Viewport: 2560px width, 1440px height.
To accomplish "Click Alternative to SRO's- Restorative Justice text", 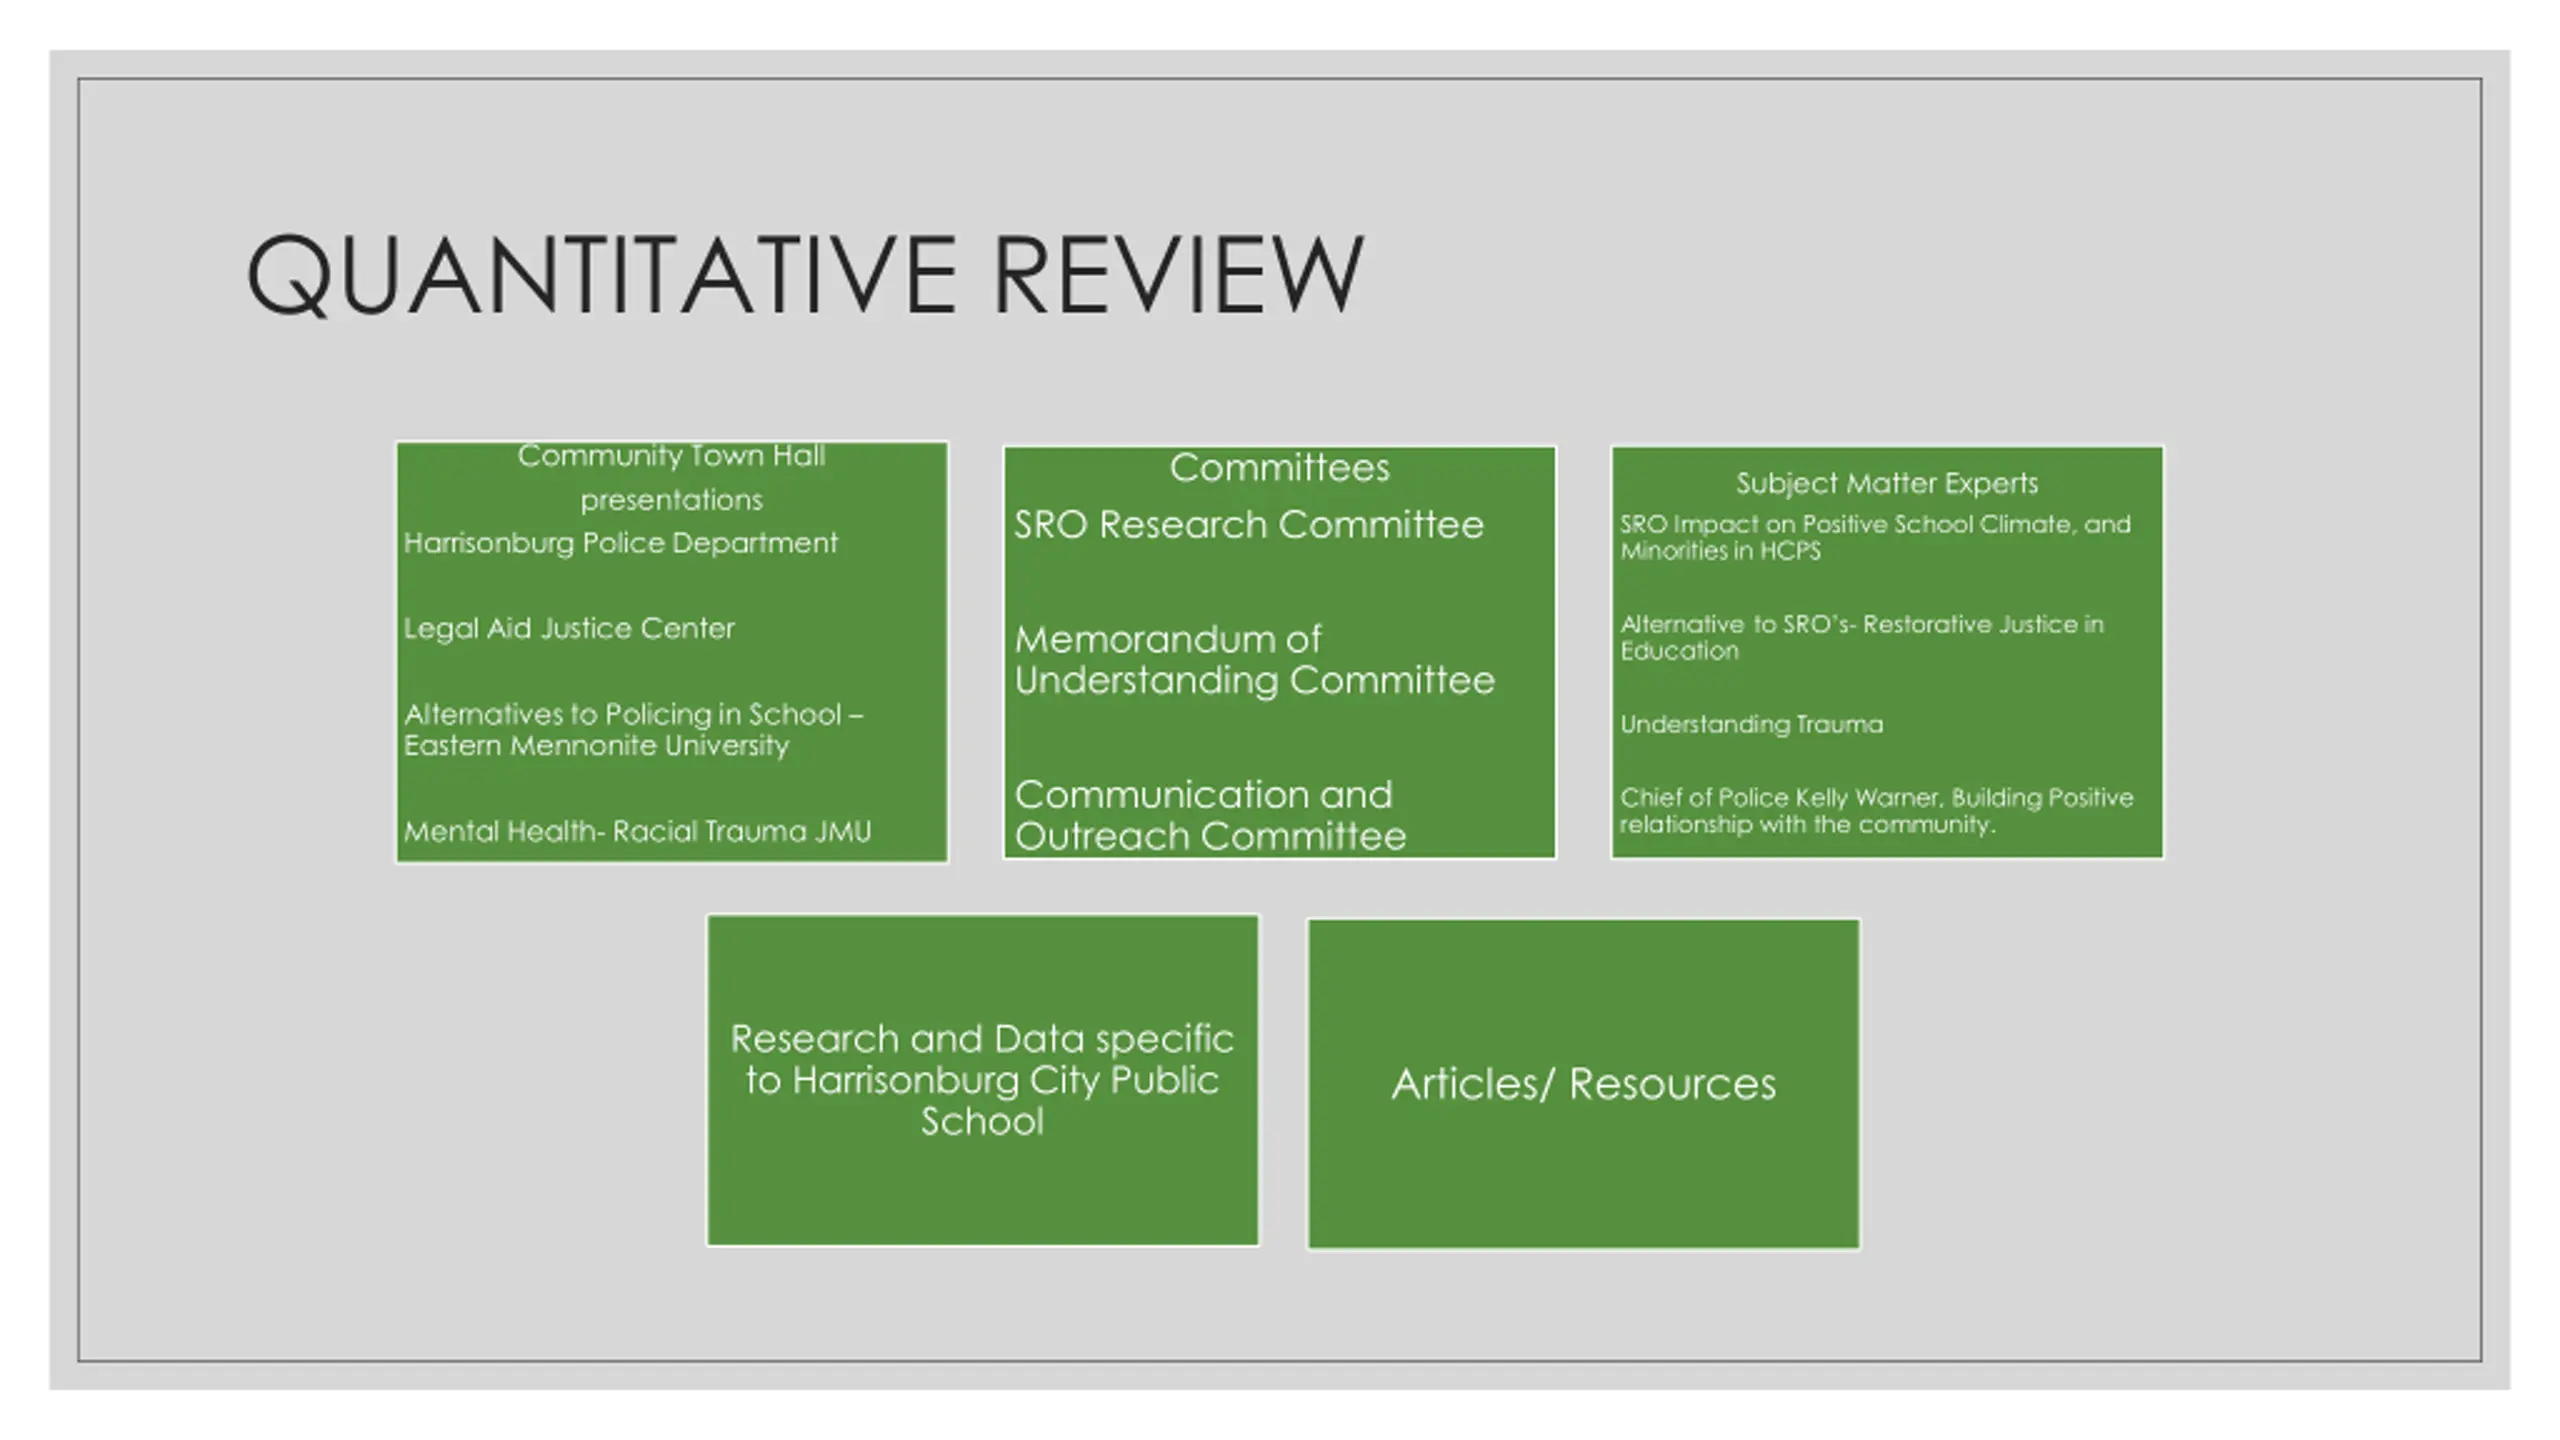I will click(1861, 637).
